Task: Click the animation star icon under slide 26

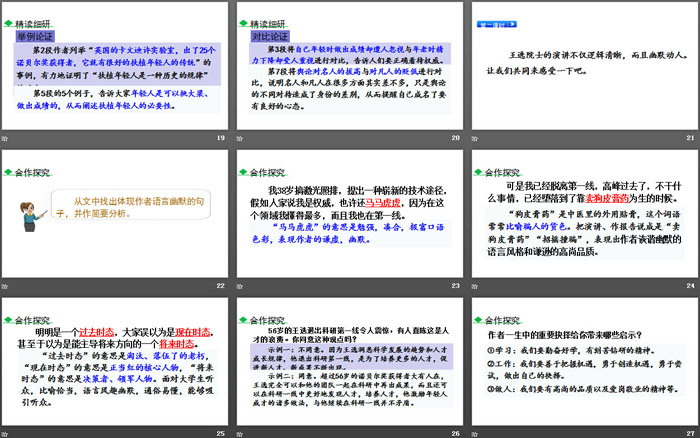Action: point(240,434)
